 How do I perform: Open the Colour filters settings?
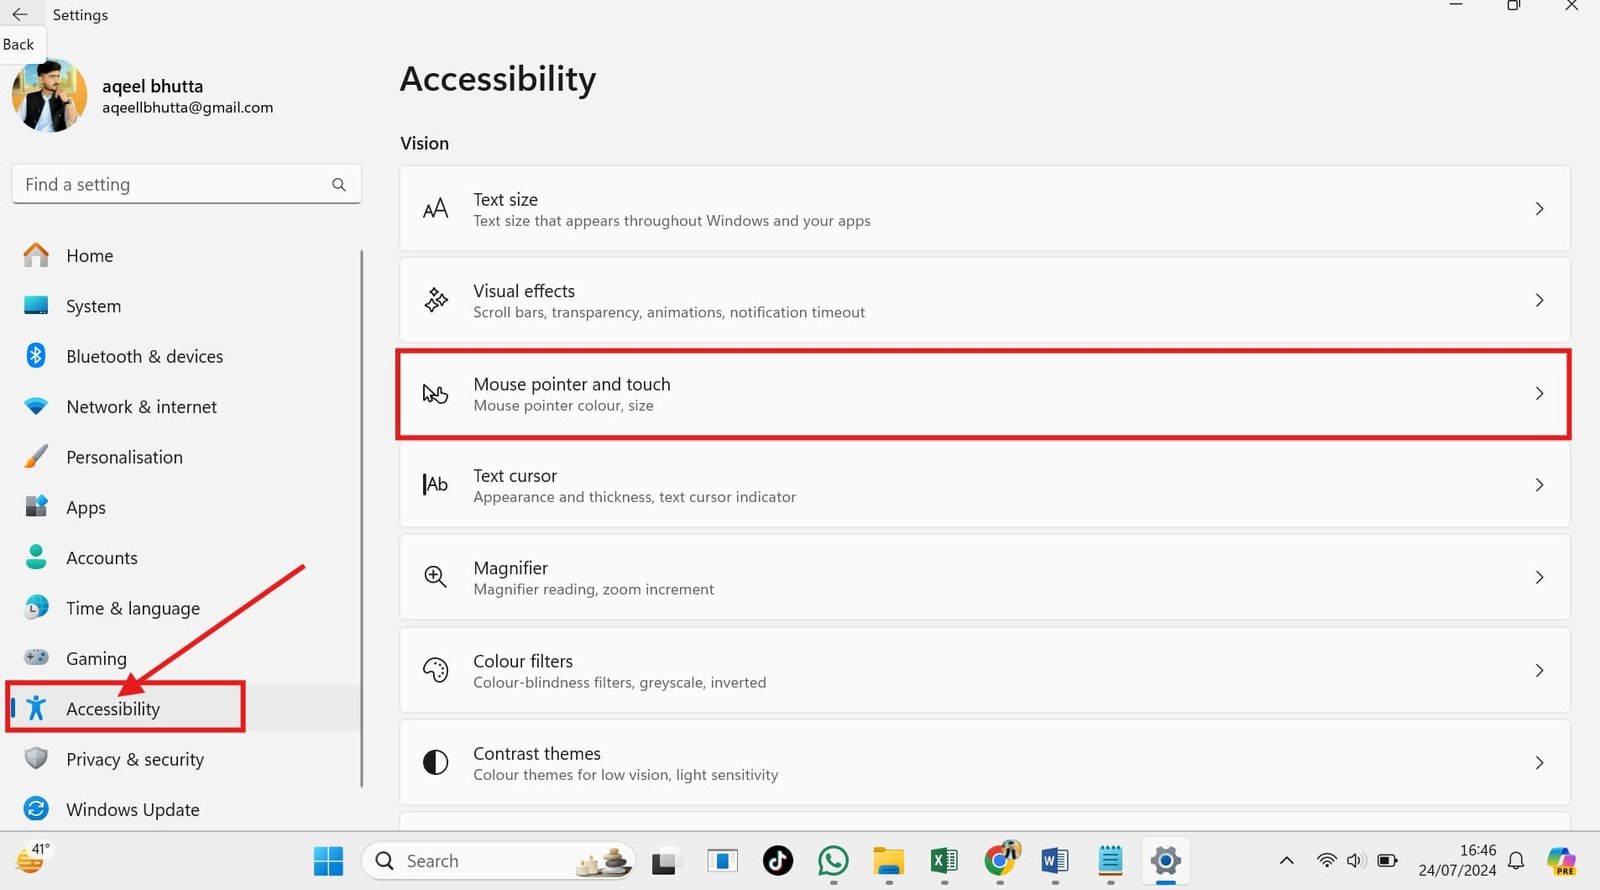pyautogui.click(x=984, y=670)
